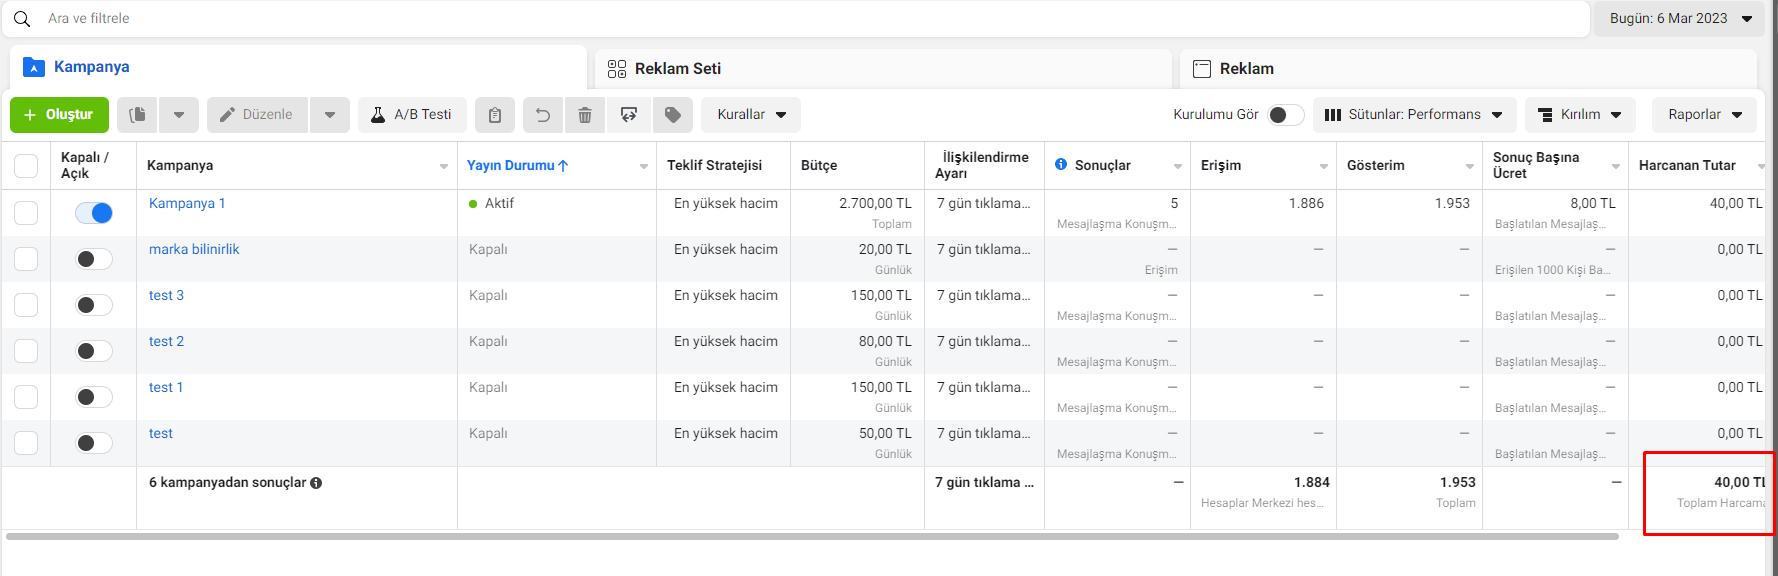The image size is (1778, 576).
Task: Toggle the Kurulumu Gör switch
Action: pos(1286,115)
